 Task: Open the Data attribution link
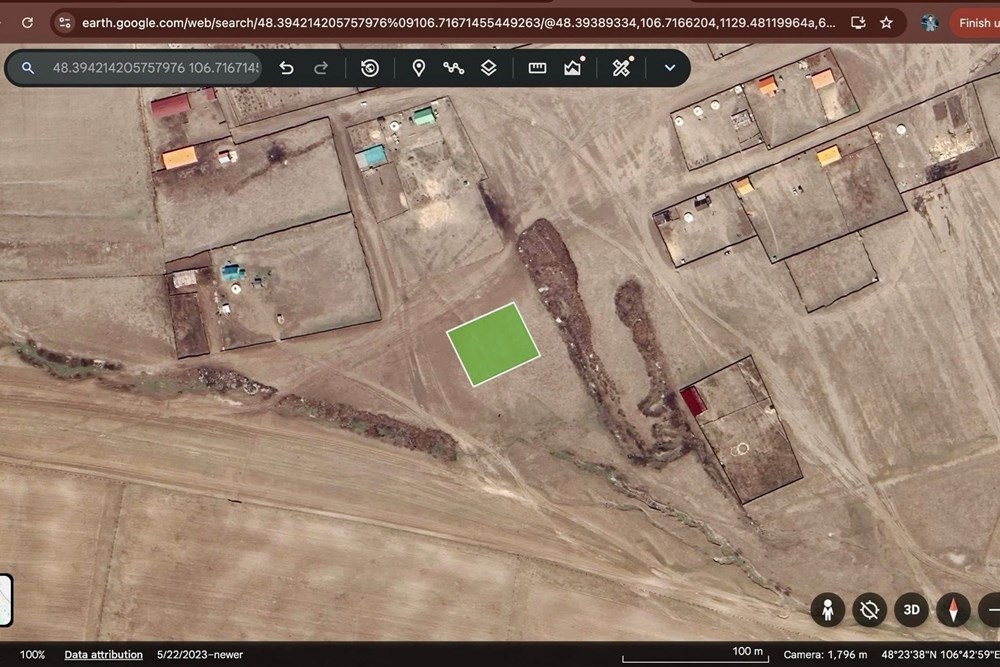[x=103, y=654]
